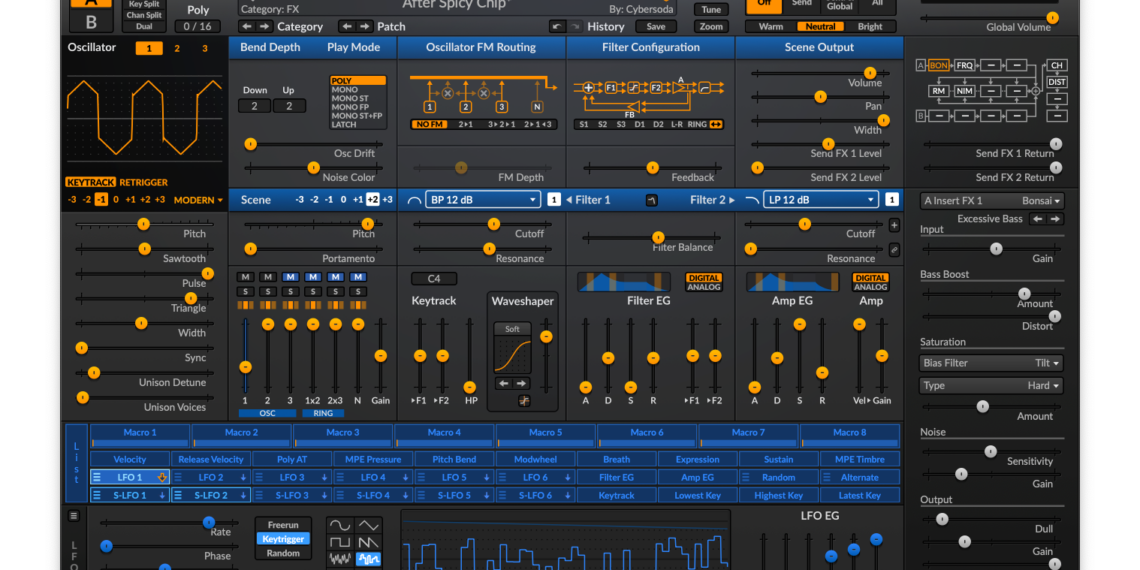Open the Saturation Type Hard dropdown
The width and height of the screenshot is (1140, 570).
pos(991,386)
